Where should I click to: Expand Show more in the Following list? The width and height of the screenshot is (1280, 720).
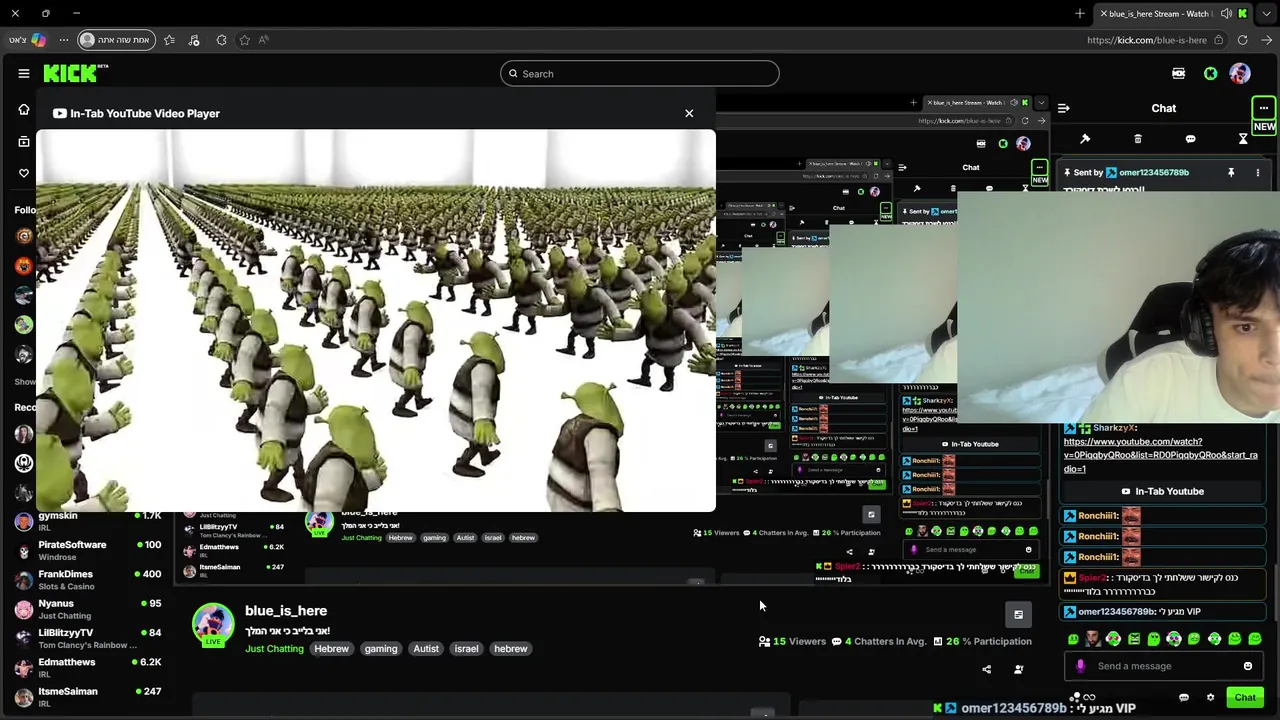coord(25,382)
